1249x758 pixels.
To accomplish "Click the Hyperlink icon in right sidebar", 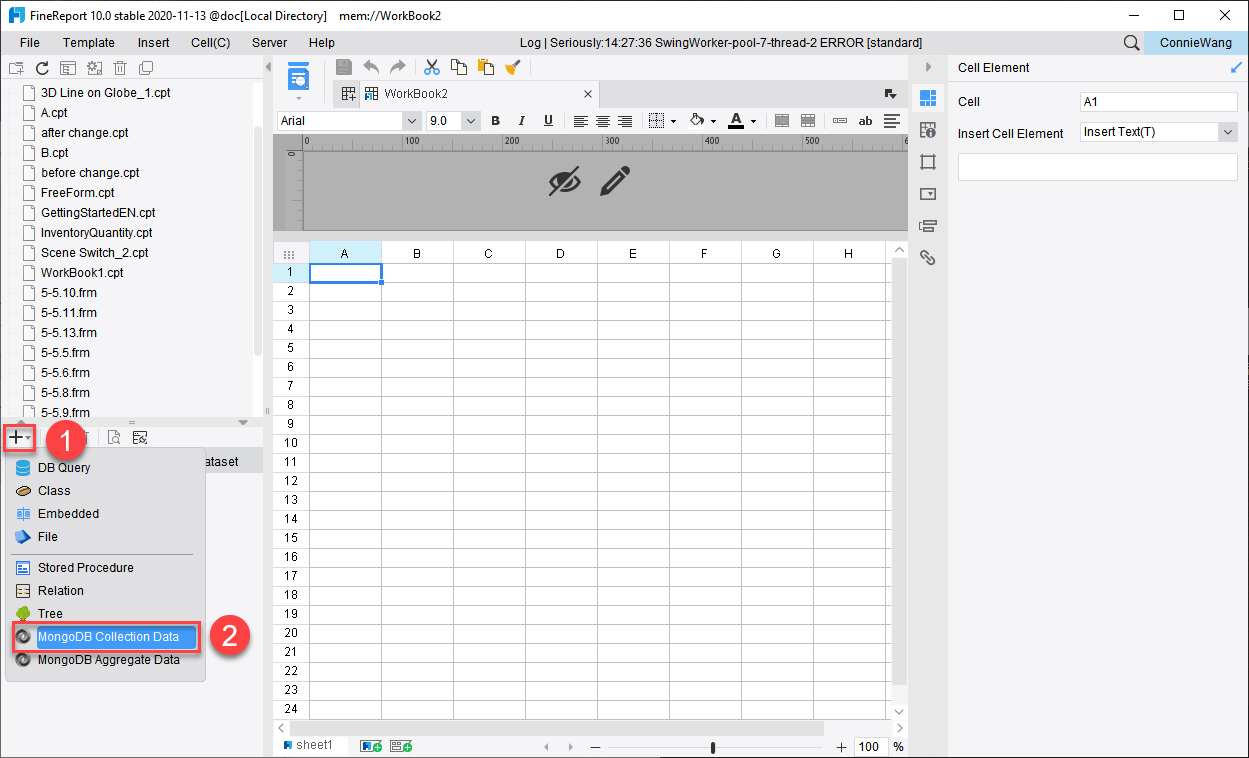I will point(927,257).
